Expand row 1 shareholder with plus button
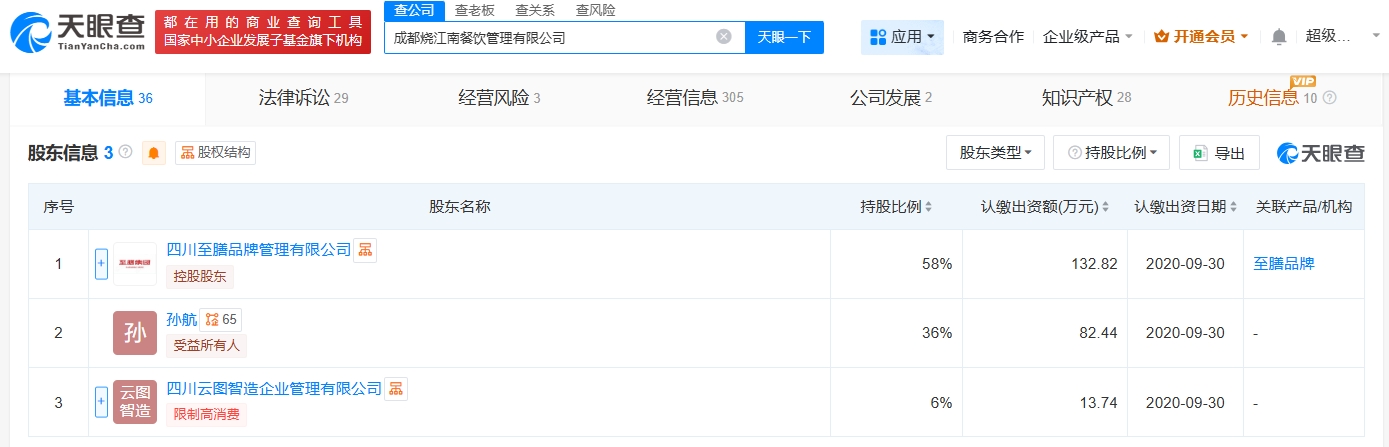This screenshot has width=1389, height=447. coord(101,264)
